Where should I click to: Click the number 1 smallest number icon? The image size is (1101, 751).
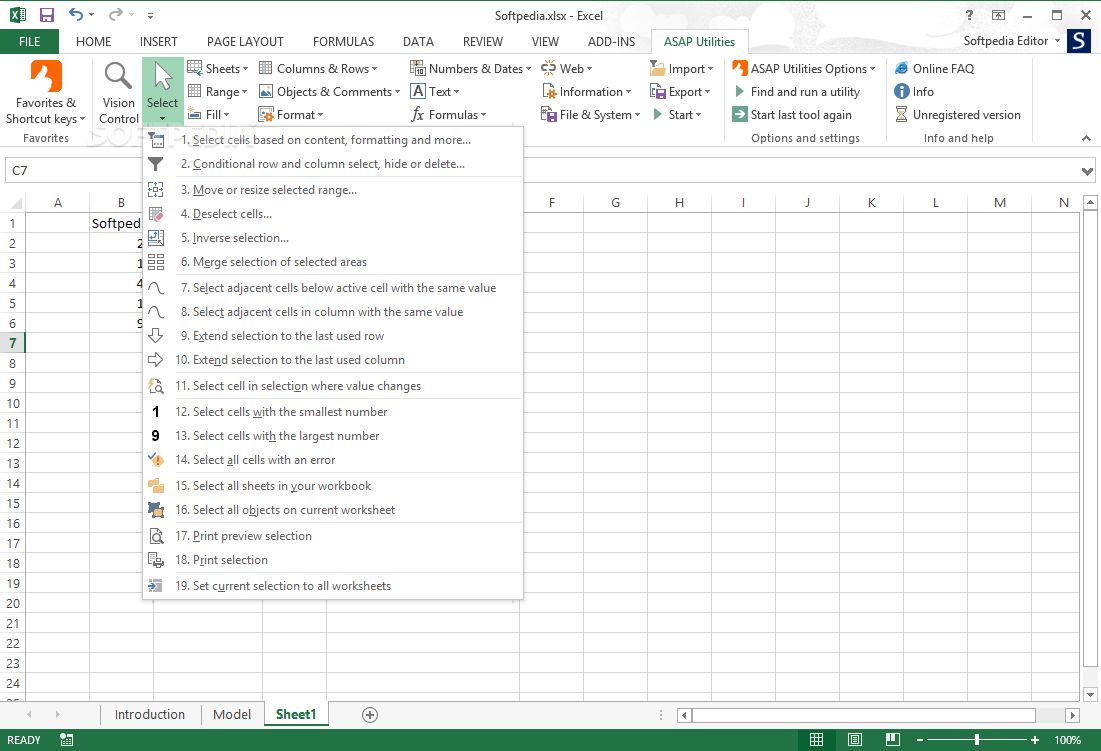tap(156, 412)
